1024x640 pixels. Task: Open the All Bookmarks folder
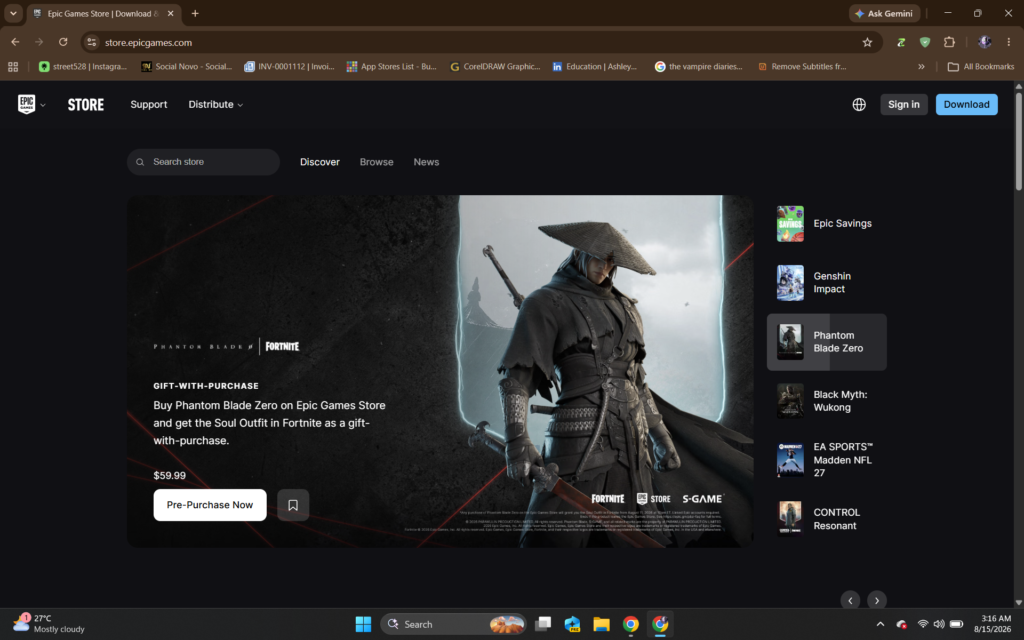tap(980, 67)
